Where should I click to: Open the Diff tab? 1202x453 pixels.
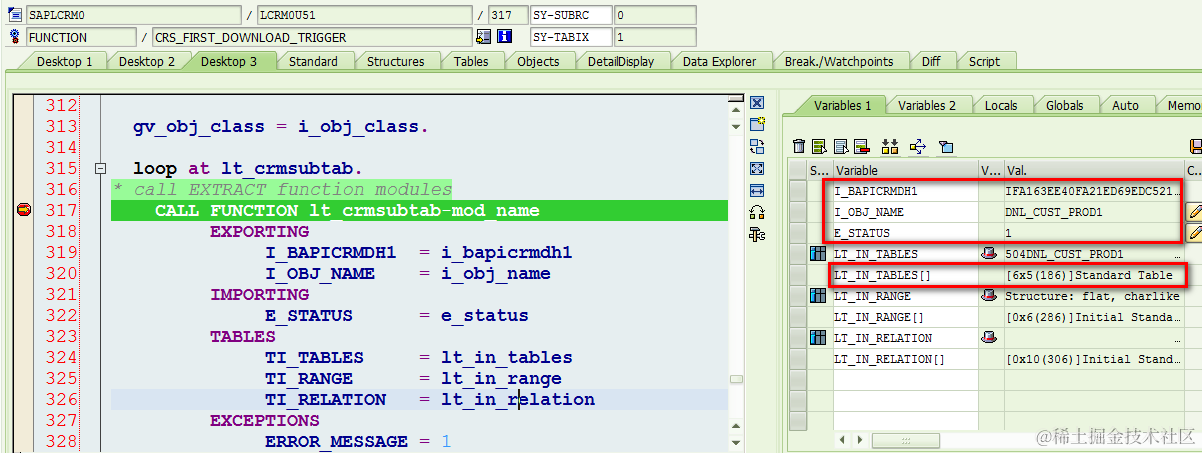tap(931, 61)
